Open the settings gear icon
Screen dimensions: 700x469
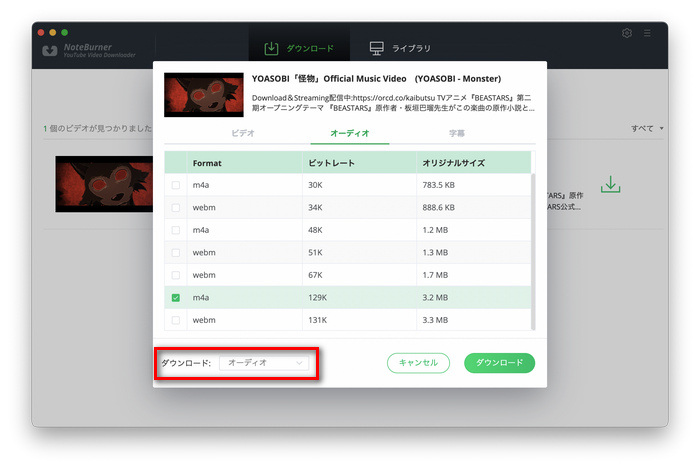tap(626, 33)
